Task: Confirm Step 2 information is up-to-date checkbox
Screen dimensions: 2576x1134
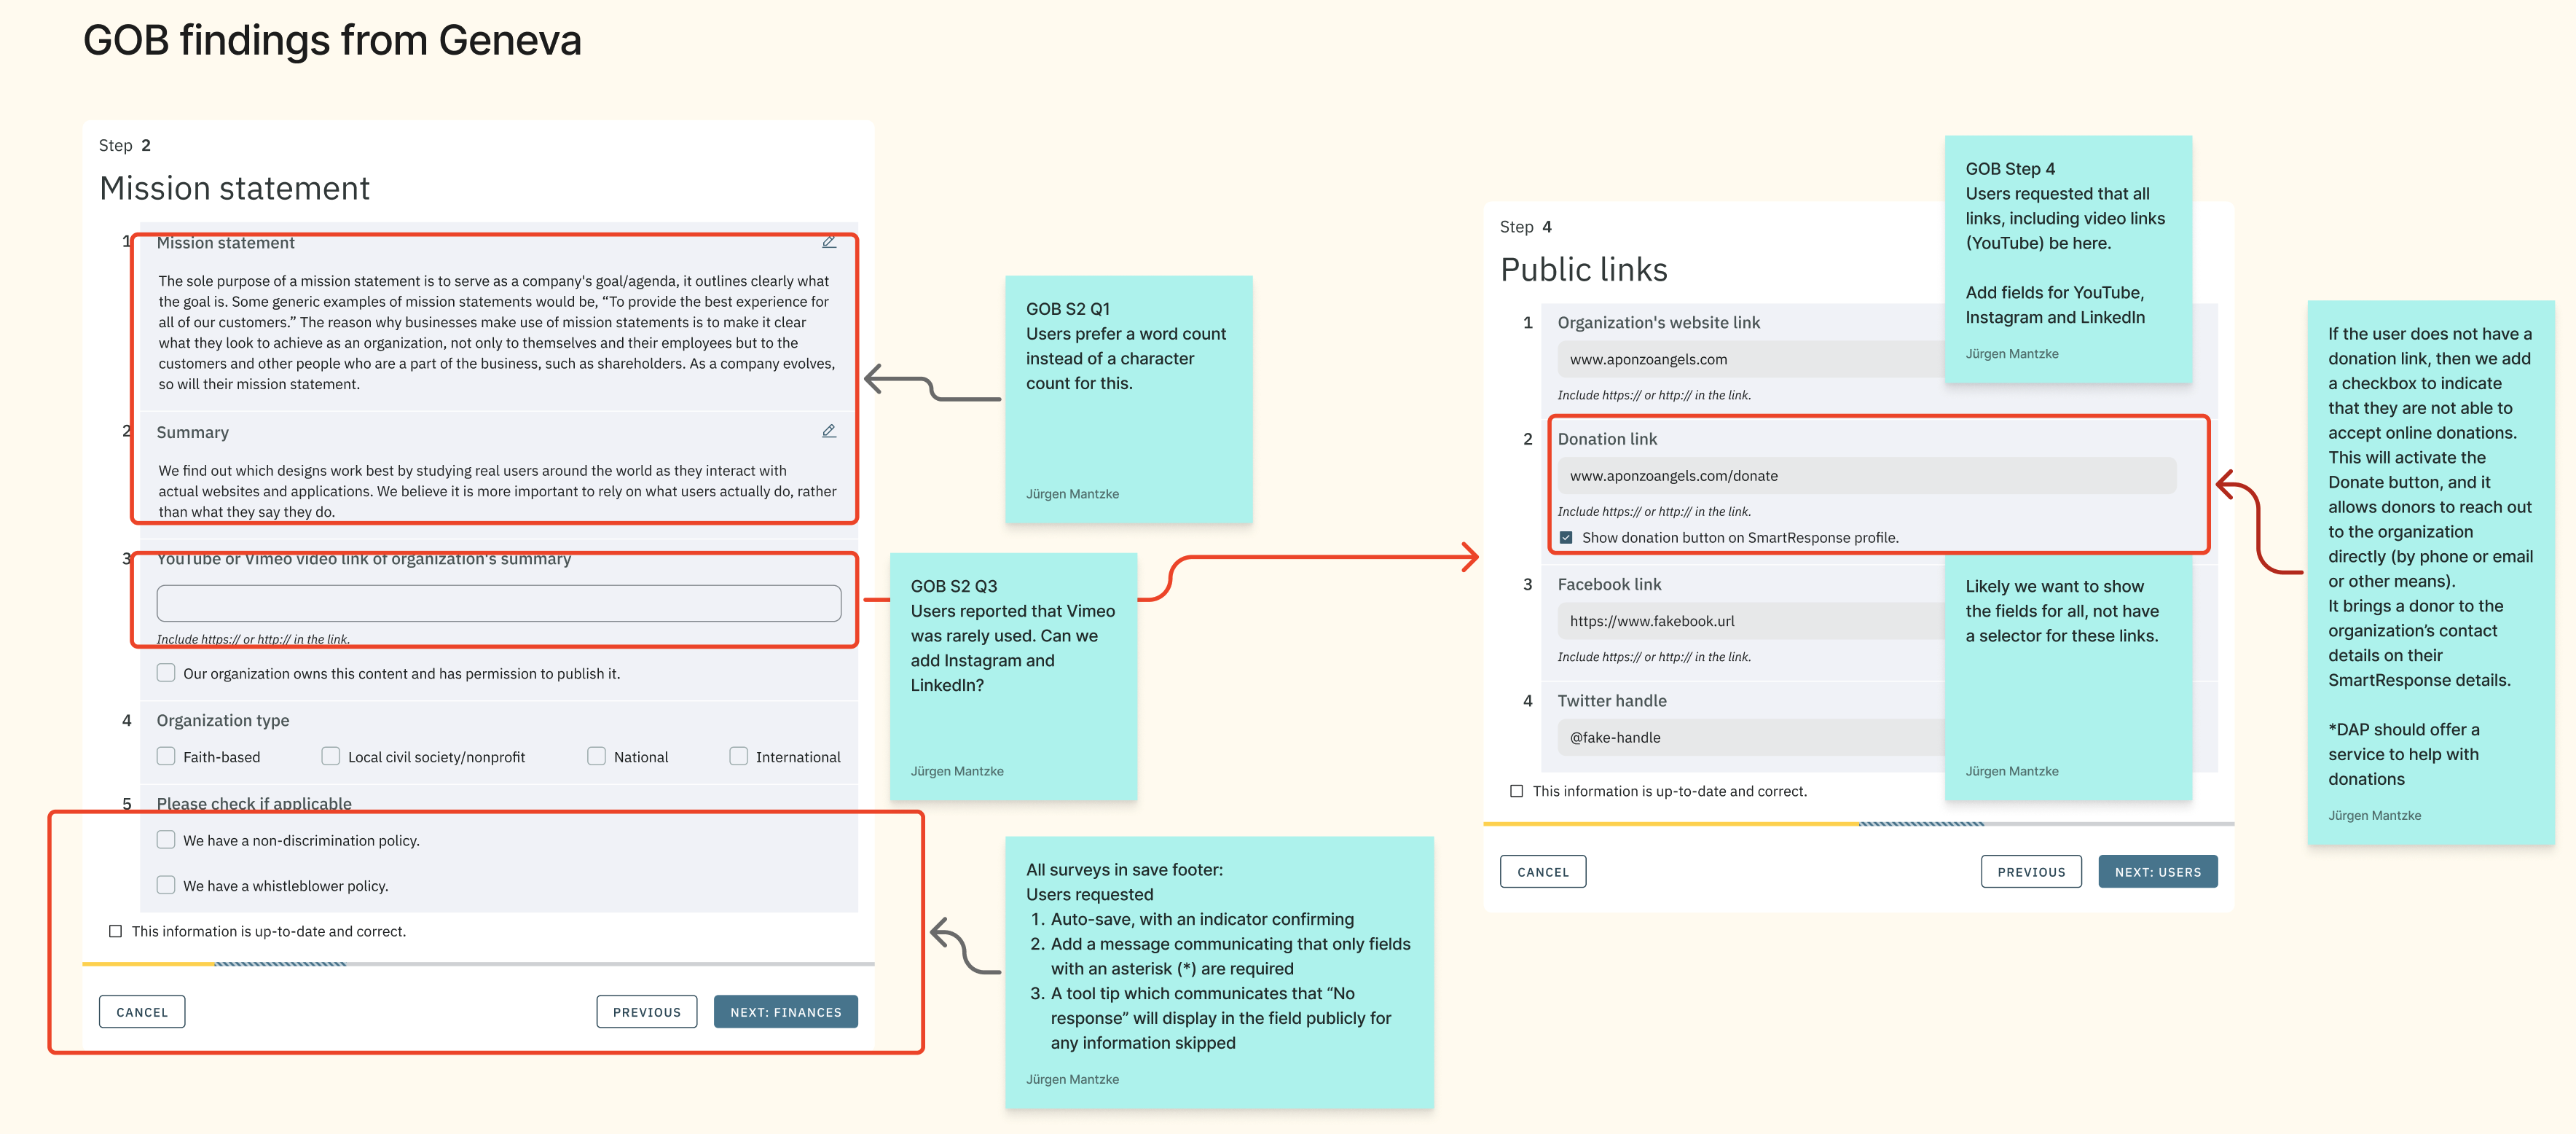Action: [115, 931]
